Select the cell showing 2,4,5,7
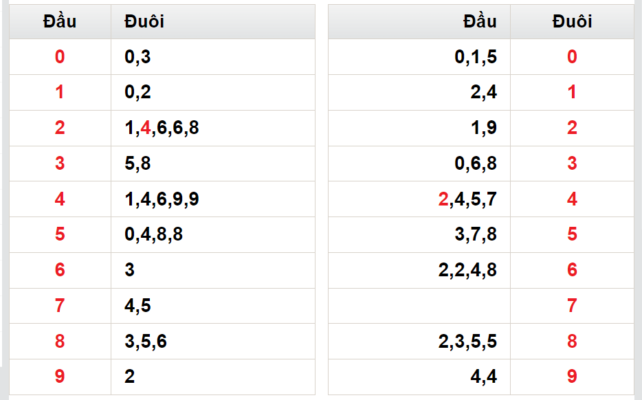Image resolution: width=642 pixels, height=400 pixels. coord(419,199)
